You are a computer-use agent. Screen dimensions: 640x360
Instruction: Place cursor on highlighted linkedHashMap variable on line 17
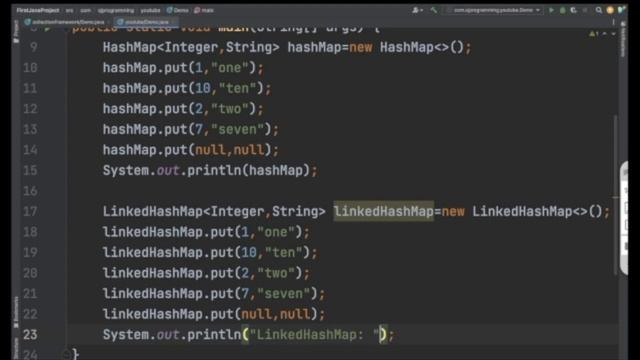pos(383,211)
